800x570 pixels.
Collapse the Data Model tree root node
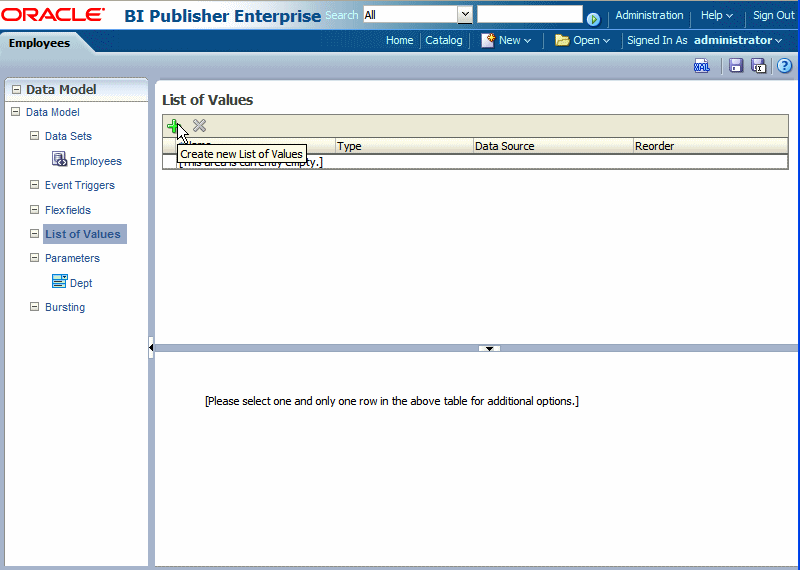click(16, 112)
